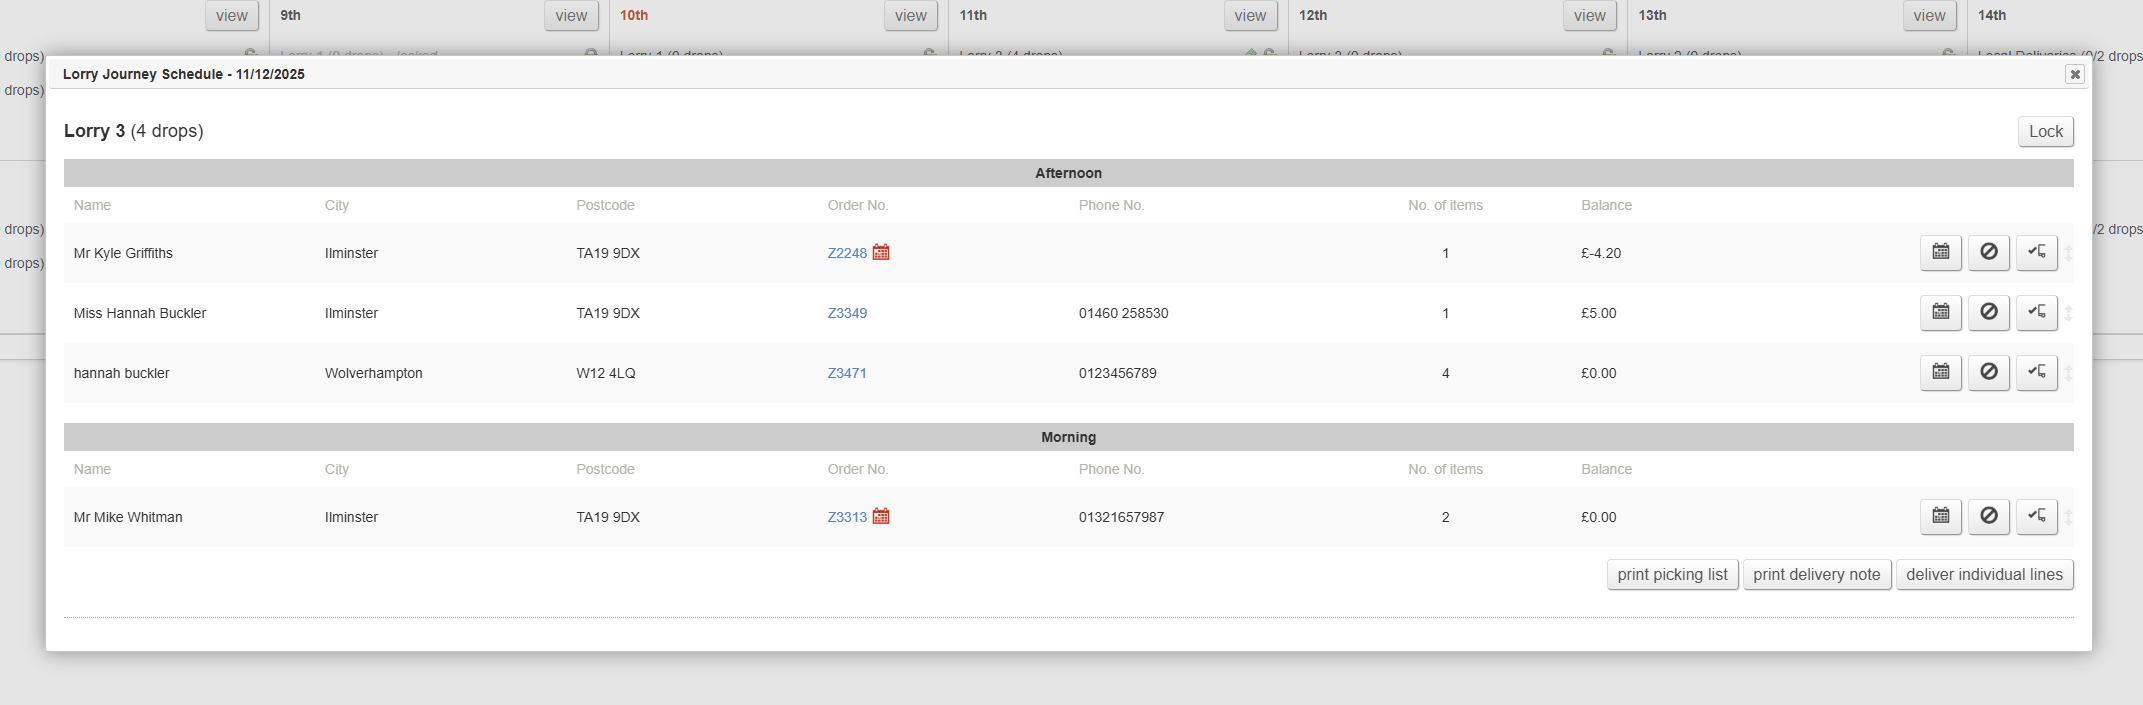
Task: Open order link Z2248
Action: click(x=846, y=253)
